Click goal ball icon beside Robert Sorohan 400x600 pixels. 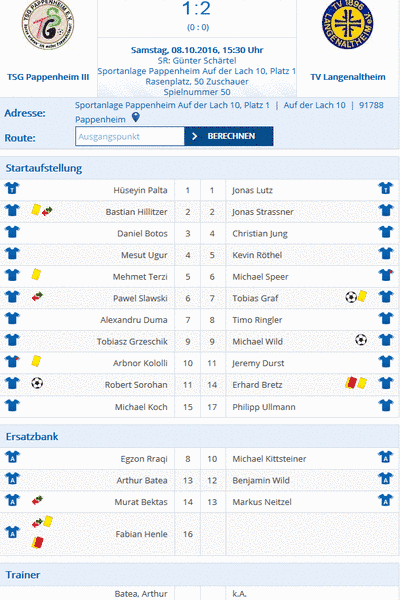pos(37,383)
